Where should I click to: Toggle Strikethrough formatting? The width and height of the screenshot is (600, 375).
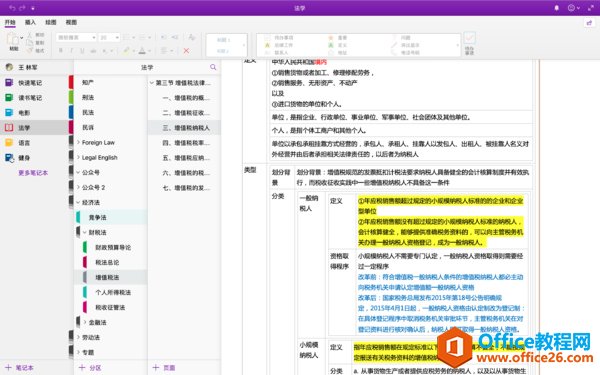point(93,51)
